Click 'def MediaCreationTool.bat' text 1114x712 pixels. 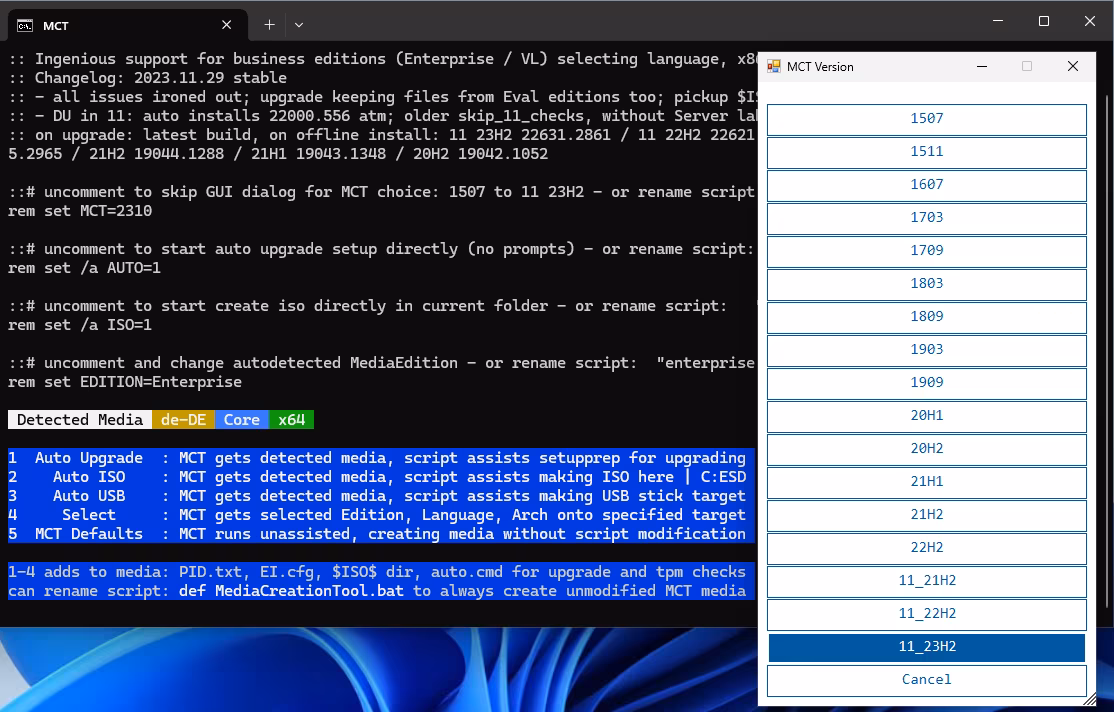(x=291, y=591)
